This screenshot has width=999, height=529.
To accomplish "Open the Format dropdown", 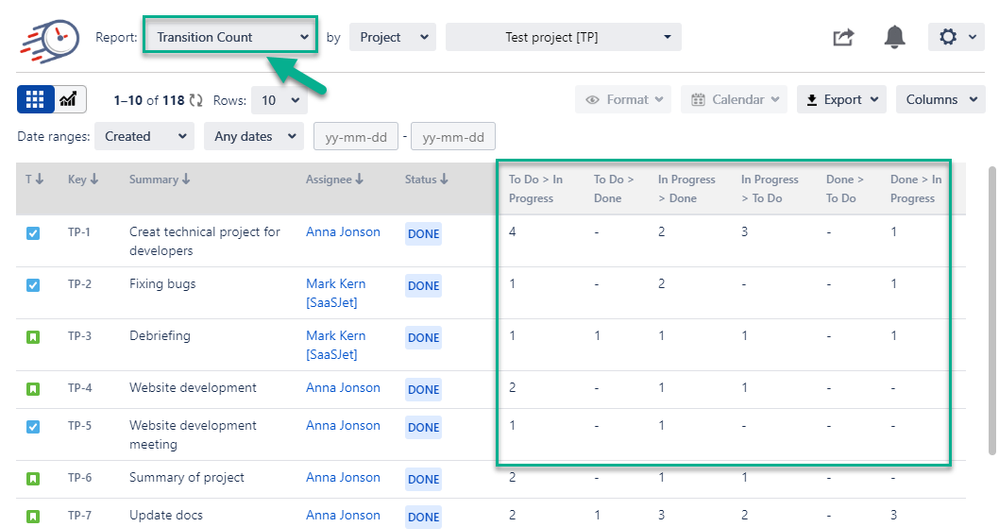I will pyautogui.click(x=623, y=99).
